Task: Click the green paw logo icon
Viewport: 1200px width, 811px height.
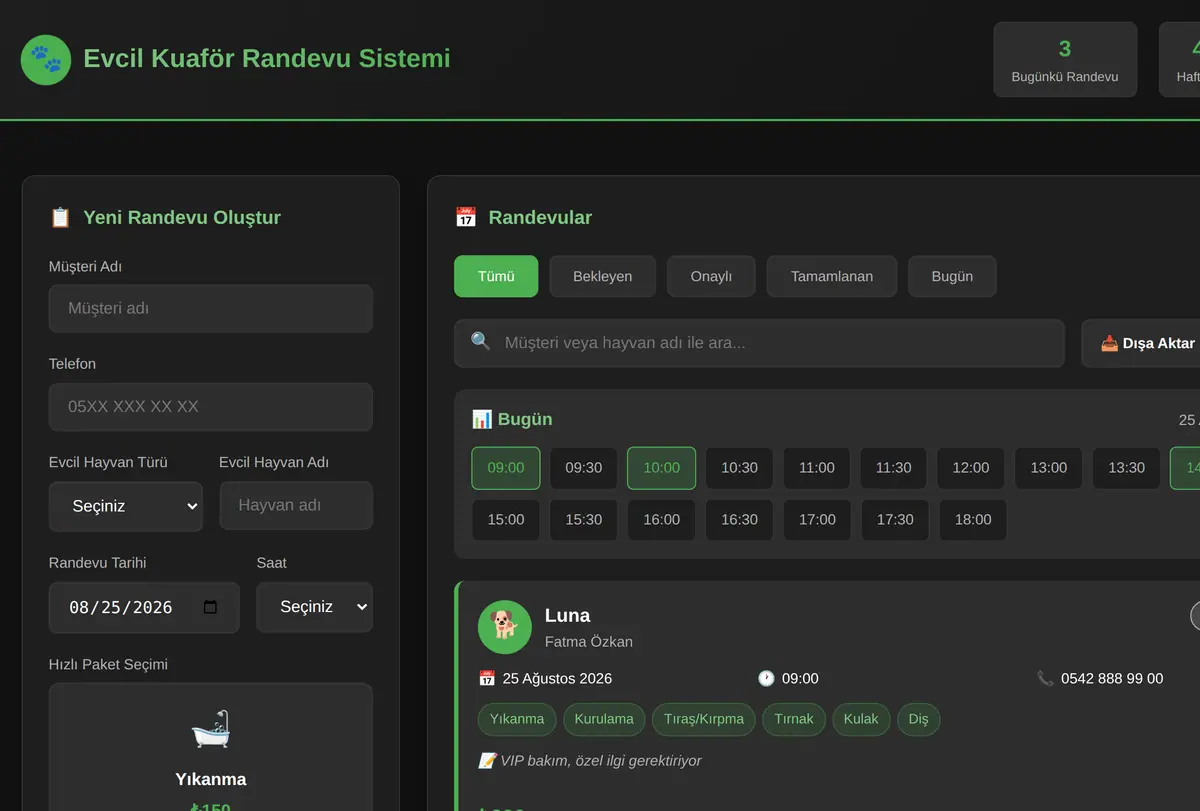Action: (x=46, y=60)
